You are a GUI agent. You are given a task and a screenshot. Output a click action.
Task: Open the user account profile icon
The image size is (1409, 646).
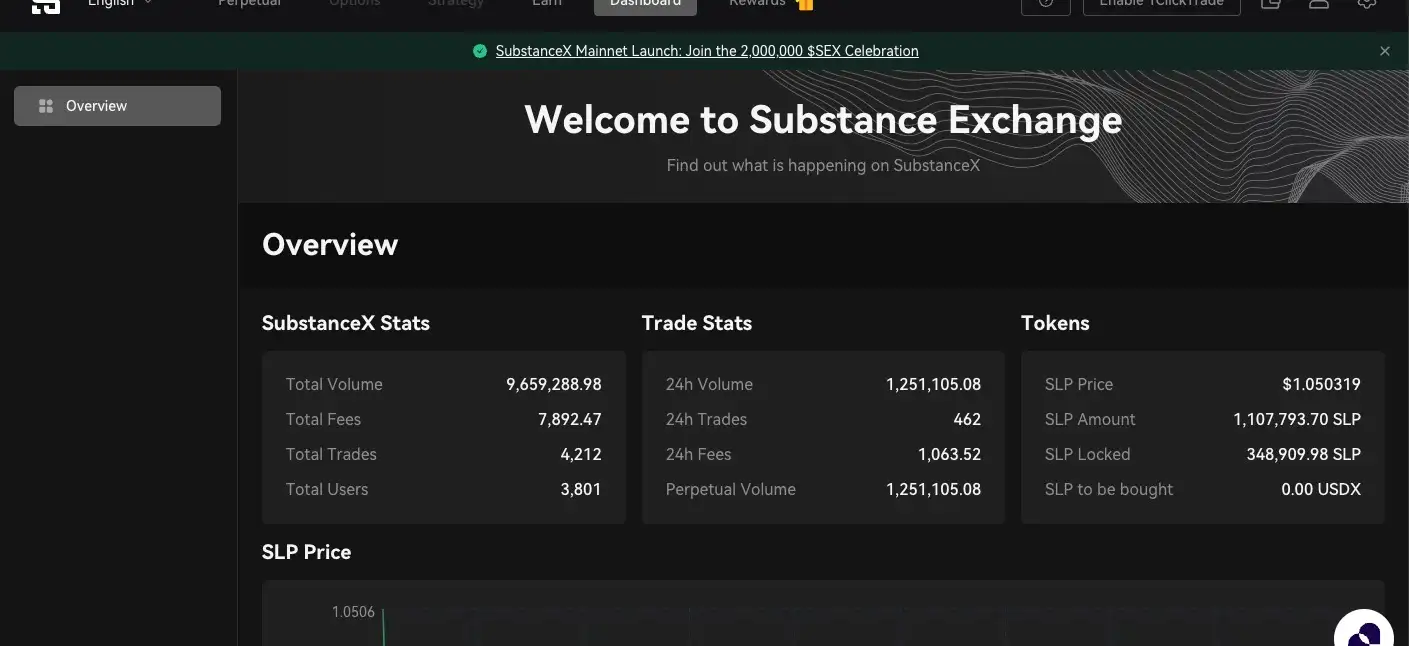point(1318,4)
